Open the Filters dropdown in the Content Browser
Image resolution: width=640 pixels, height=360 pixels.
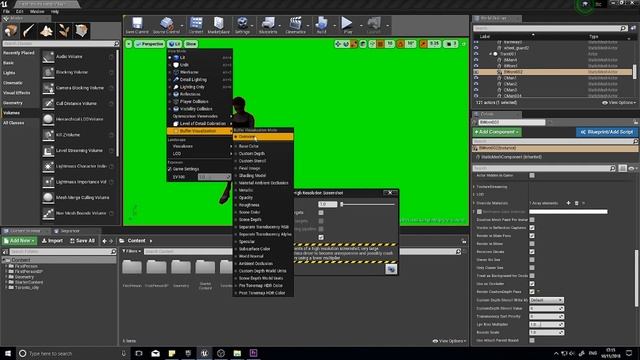point(131,251)
